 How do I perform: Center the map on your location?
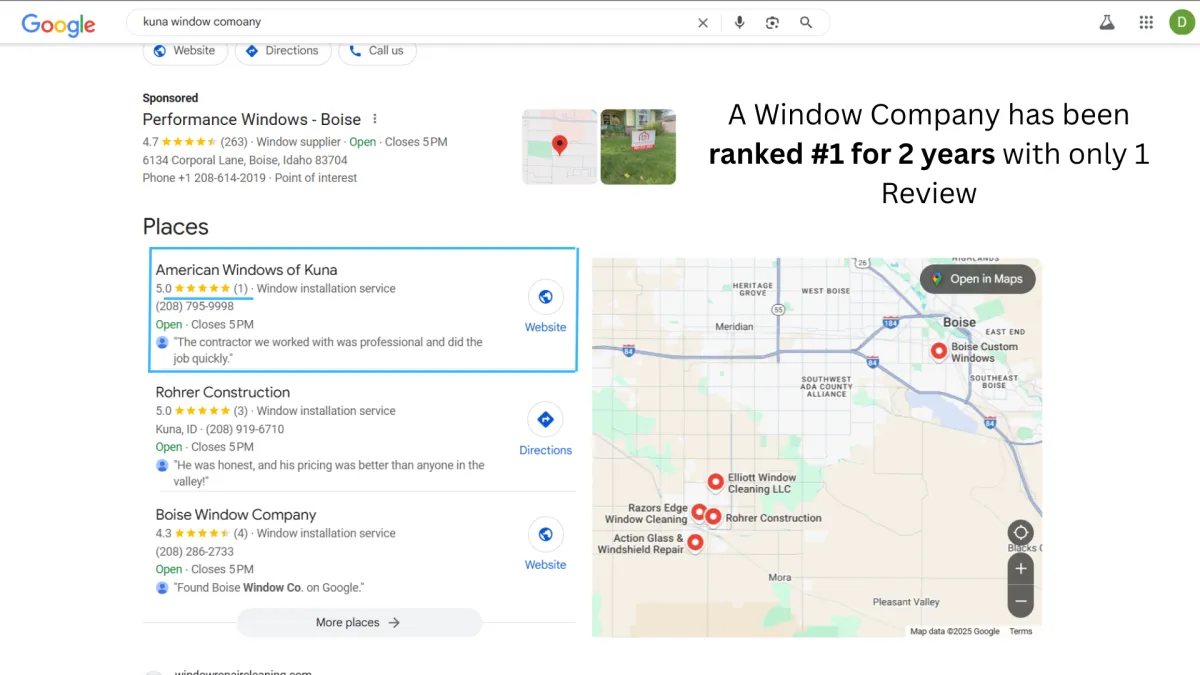pos(1020,533)
